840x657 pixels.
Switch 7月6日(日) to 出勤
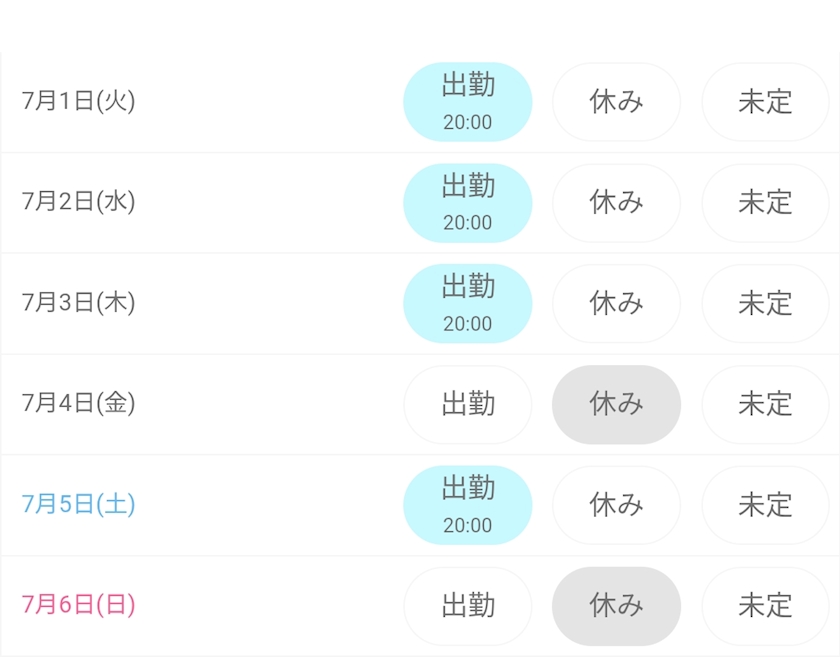tap(467, 606)
